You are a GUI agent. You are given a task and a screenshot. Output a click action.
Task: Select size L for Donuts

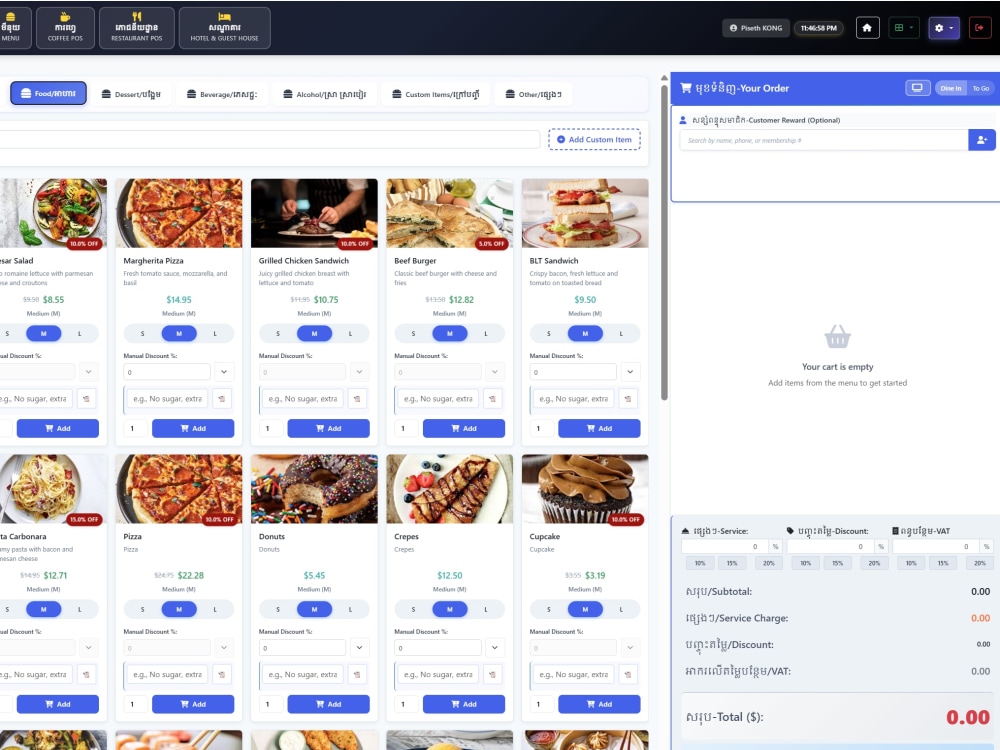[x=350, y=609]
